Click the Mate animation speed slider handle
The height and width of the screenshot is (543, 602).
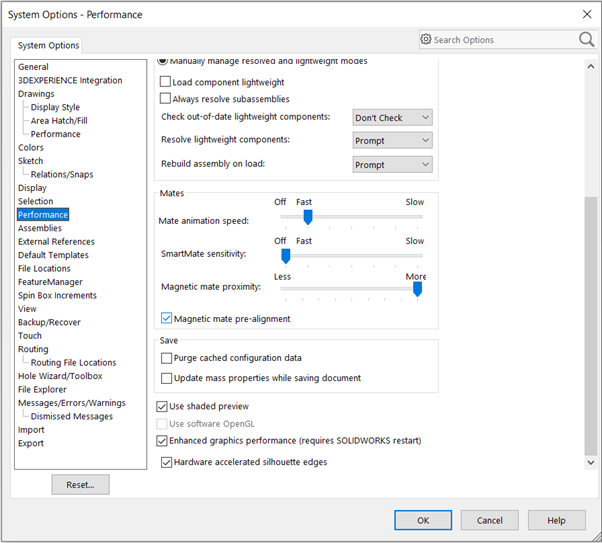[x=308, y=217]
